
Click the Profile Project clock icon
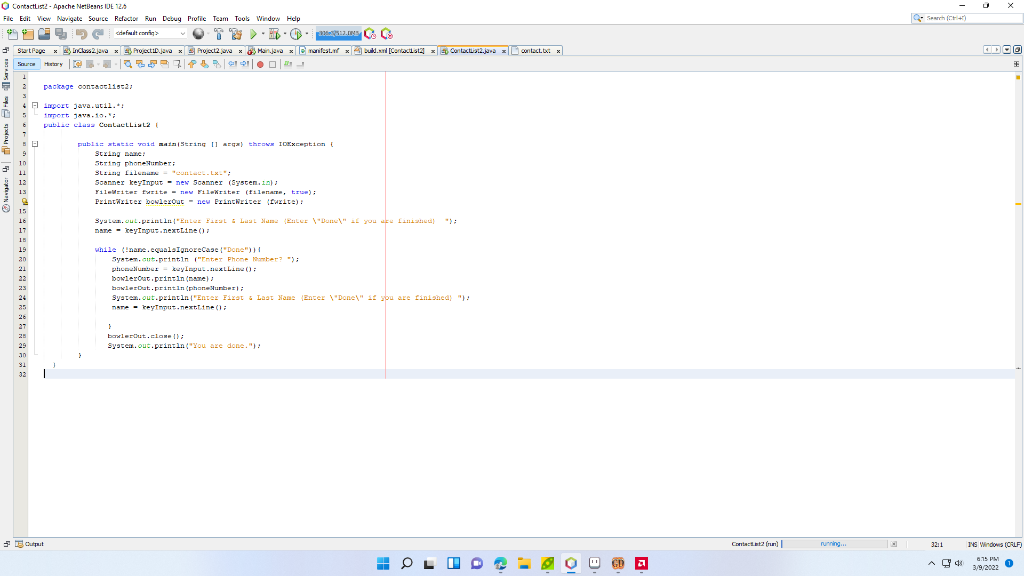point(298,33)
